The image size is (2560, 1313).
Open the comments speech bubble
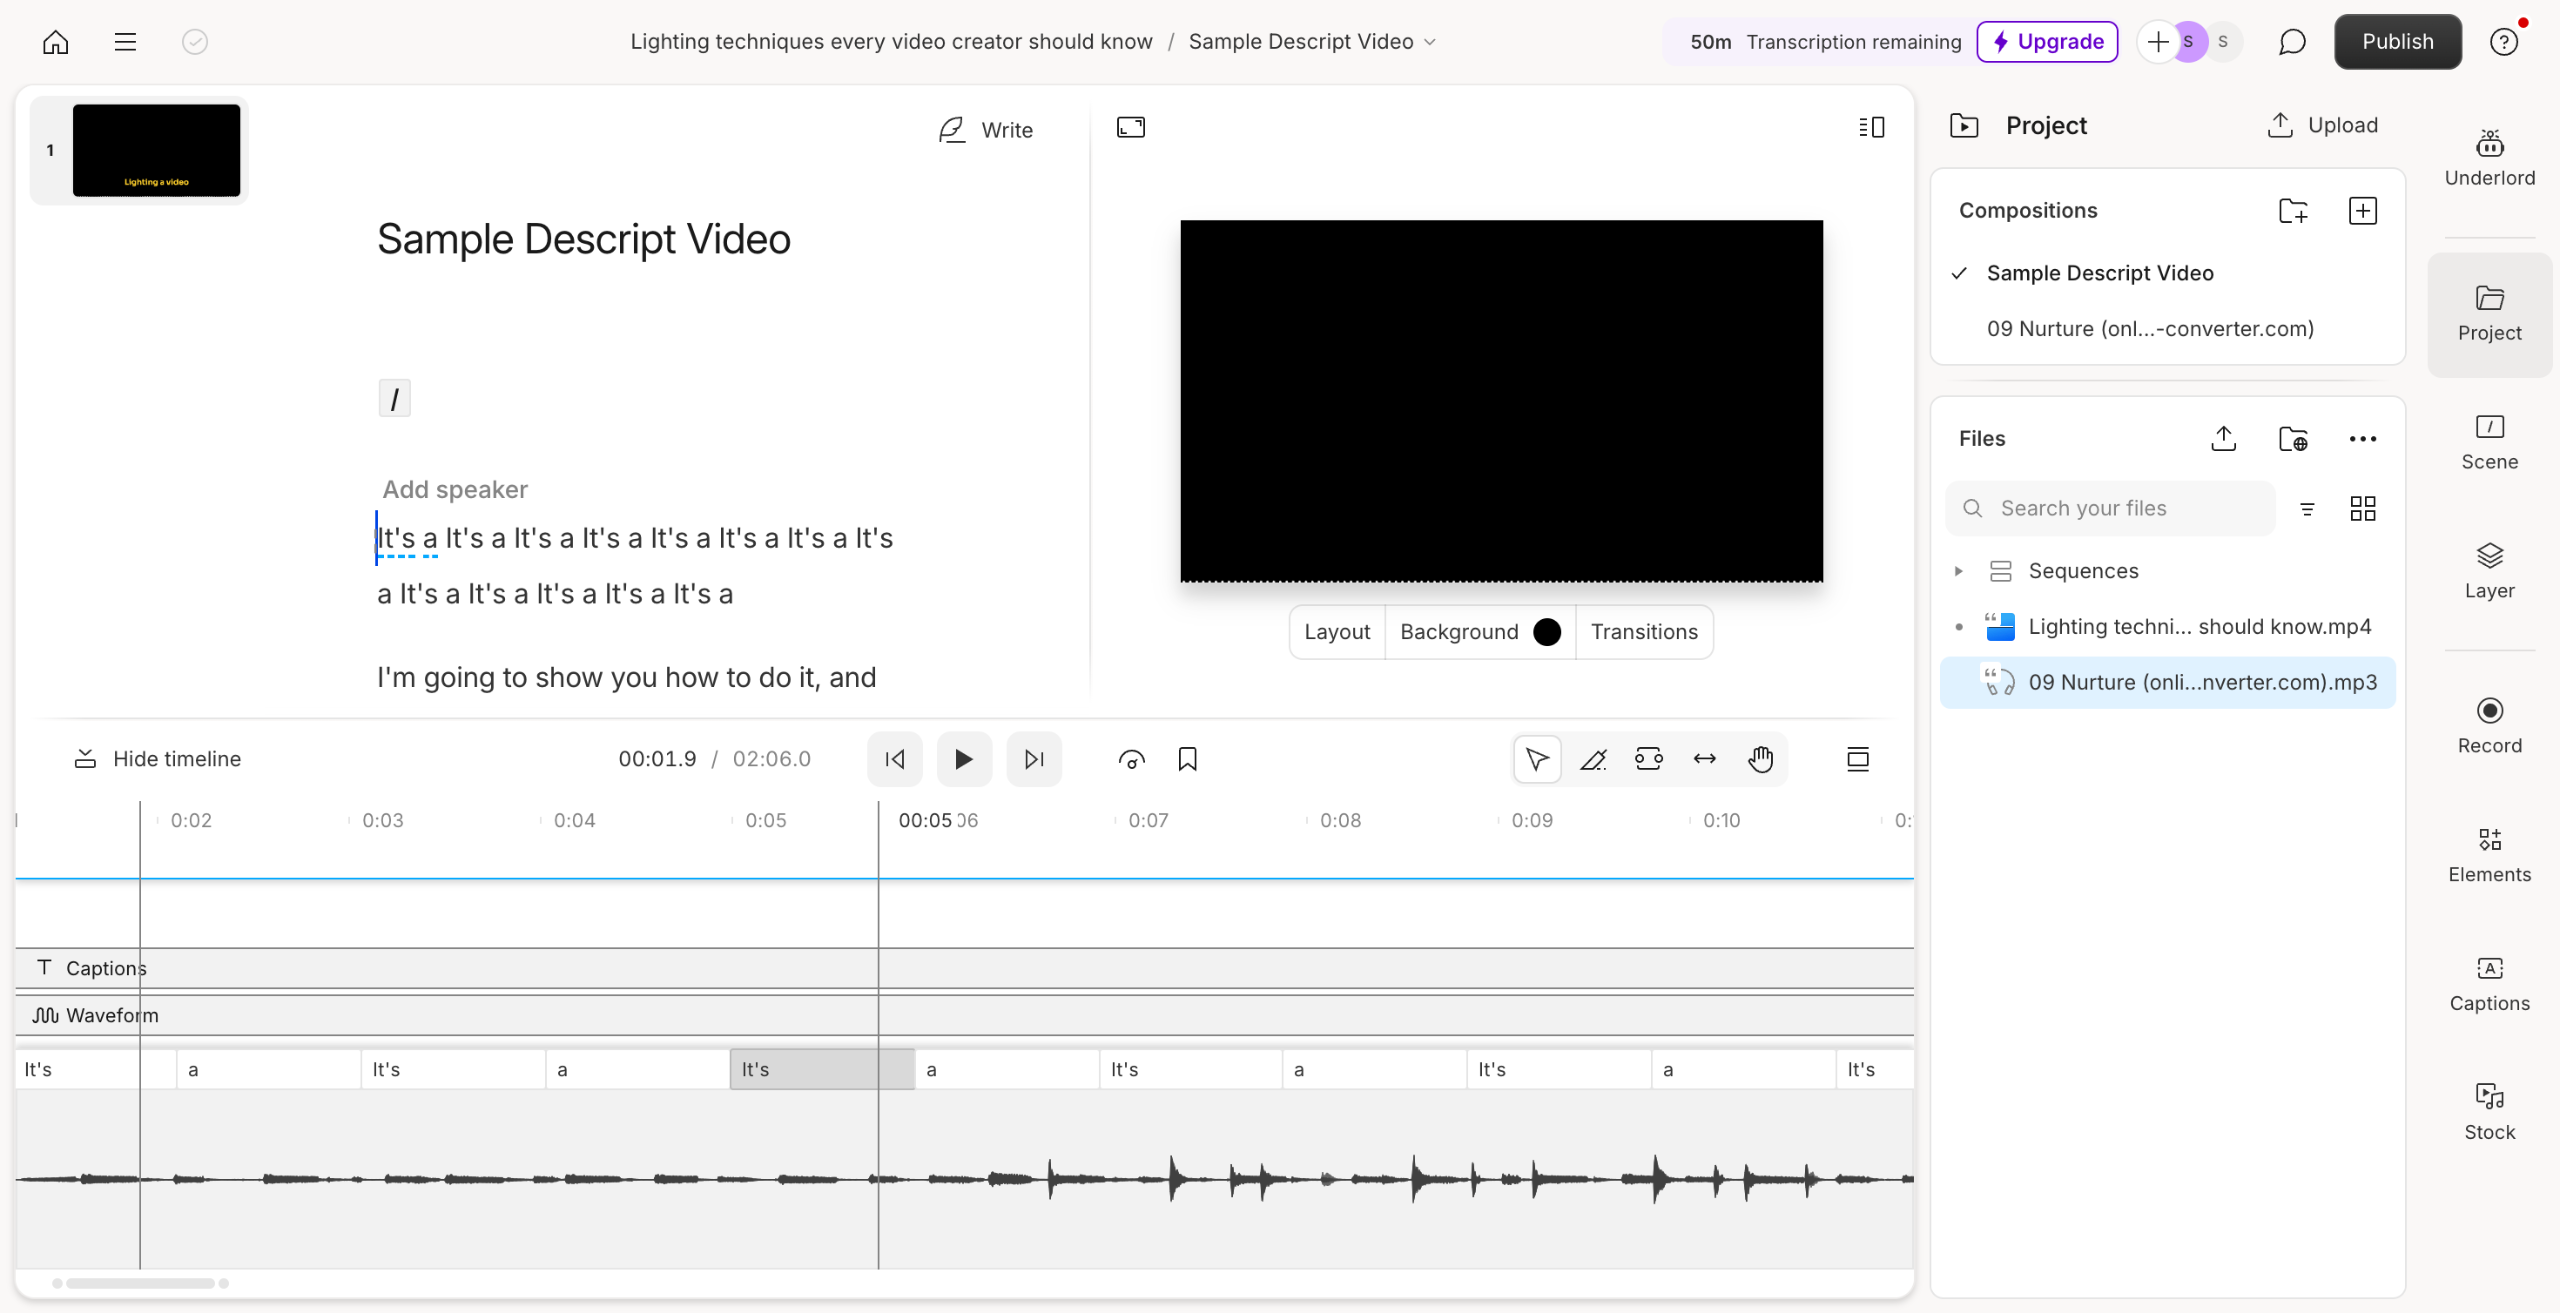click(x=2292, y=42)
